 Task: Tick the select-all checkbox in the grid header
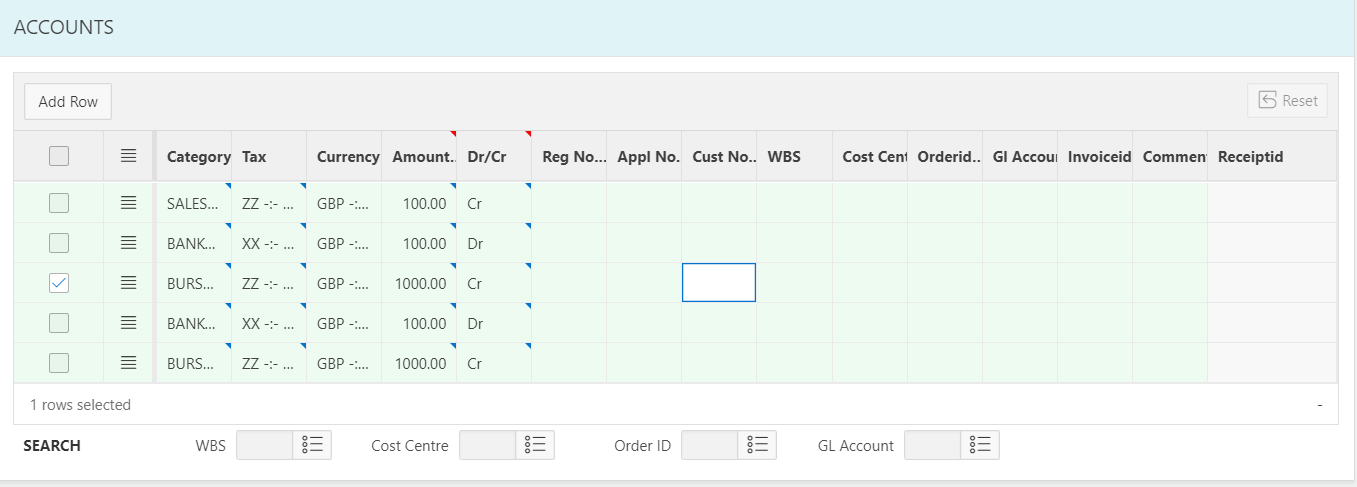59,156
